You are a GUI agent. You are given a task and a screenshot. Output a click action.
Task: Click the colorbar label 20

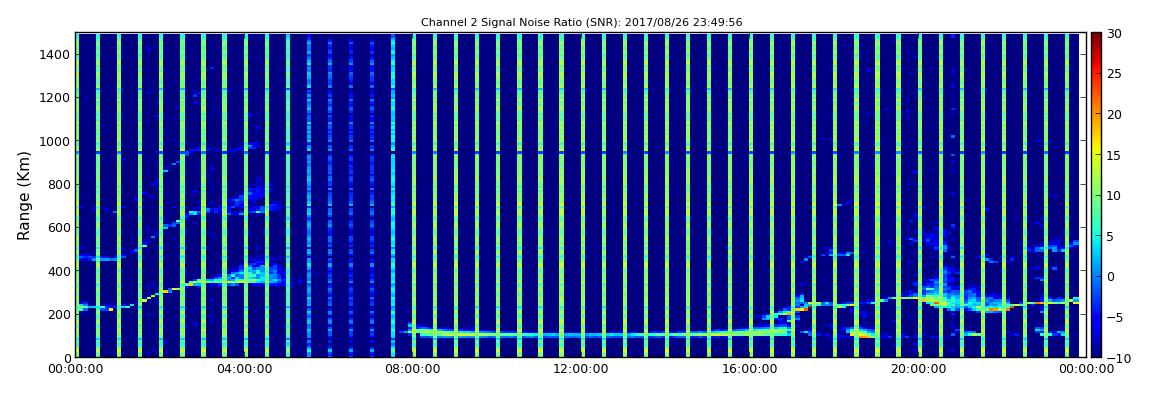click(x=1115, y=114)
